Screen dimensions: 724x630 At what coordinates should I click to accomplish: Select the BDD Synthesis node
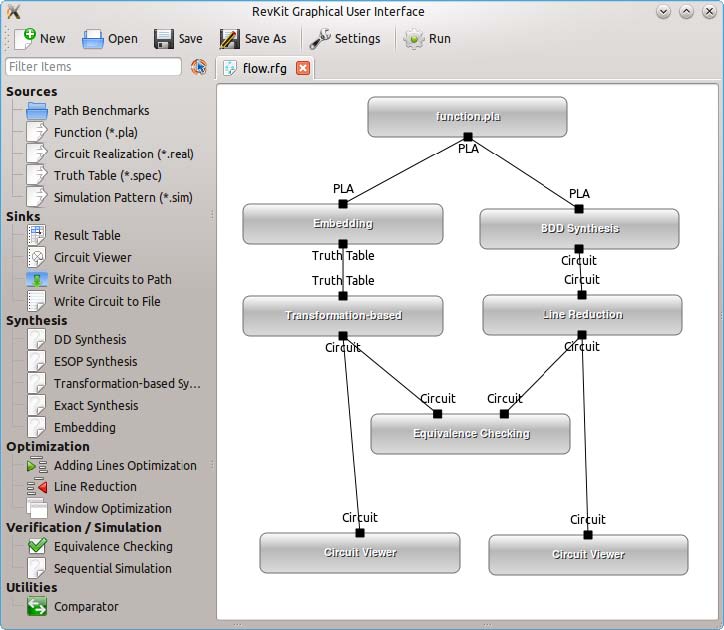click(579, 229)
